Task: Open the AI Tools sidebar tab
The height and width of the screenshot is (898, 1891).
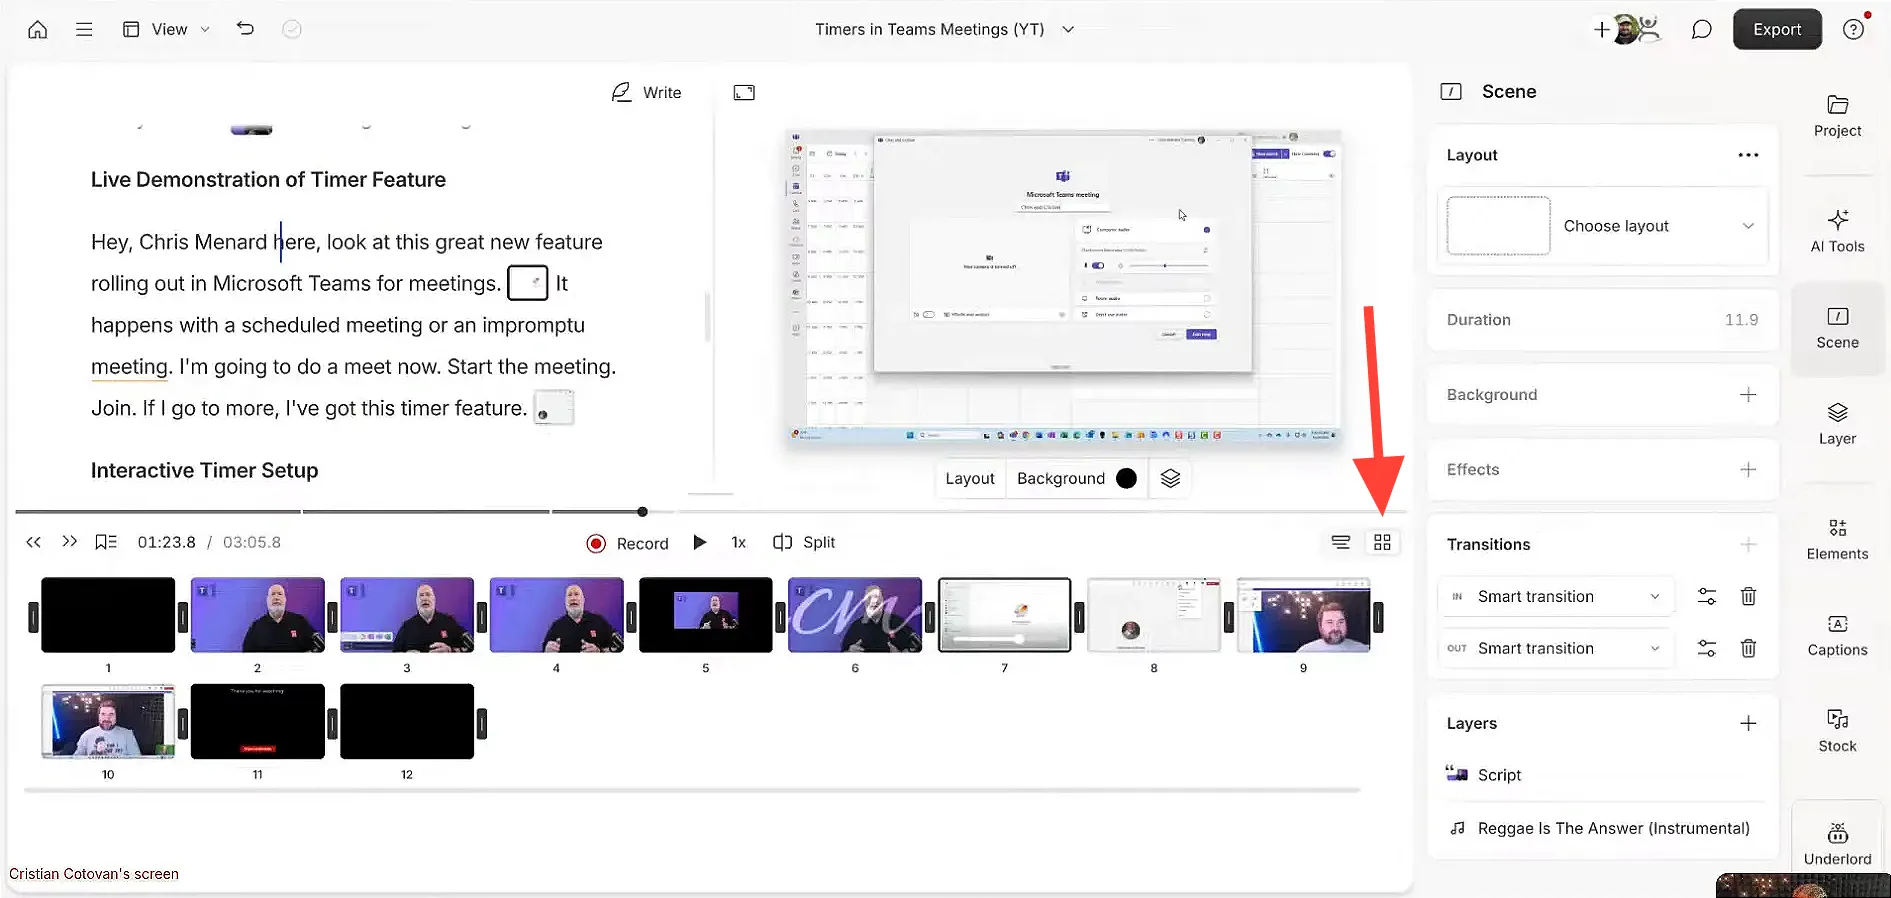Action: coord(1837,231)
